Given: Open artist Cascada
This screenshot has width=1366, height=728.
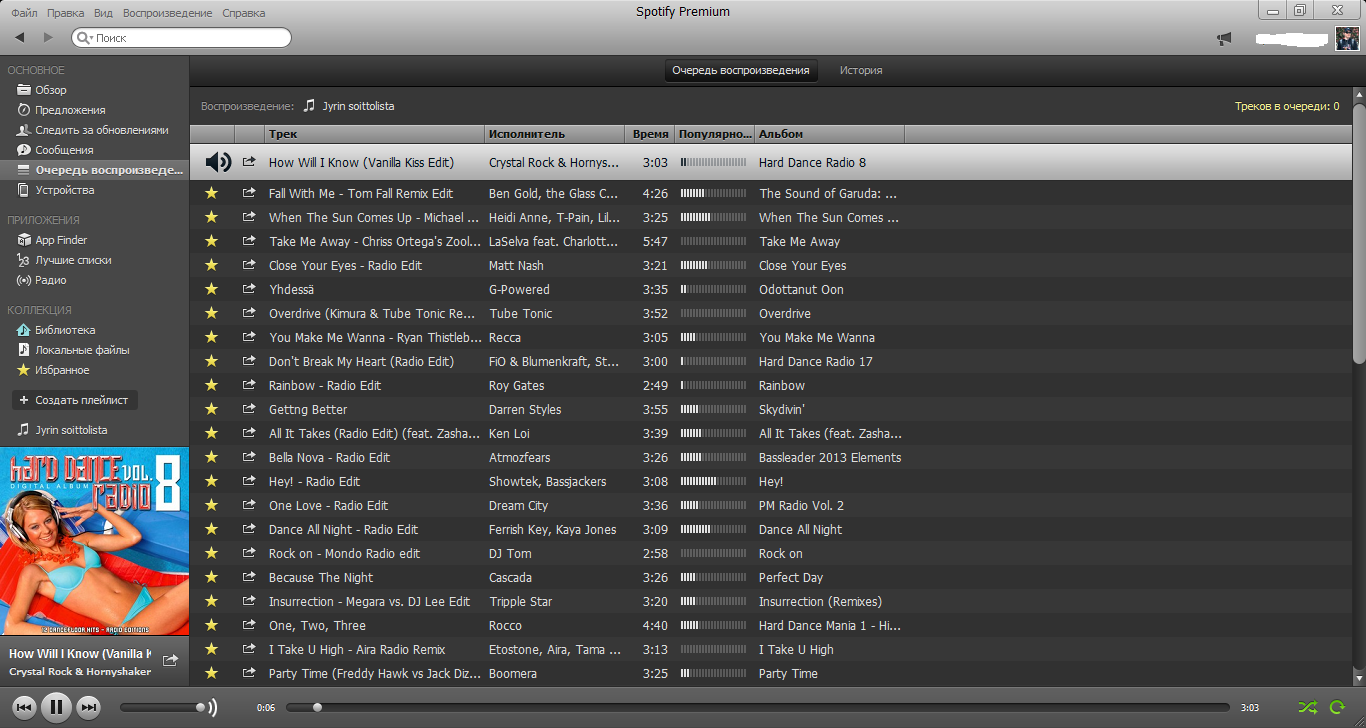Looking at the screenshot, I should 510,577.
